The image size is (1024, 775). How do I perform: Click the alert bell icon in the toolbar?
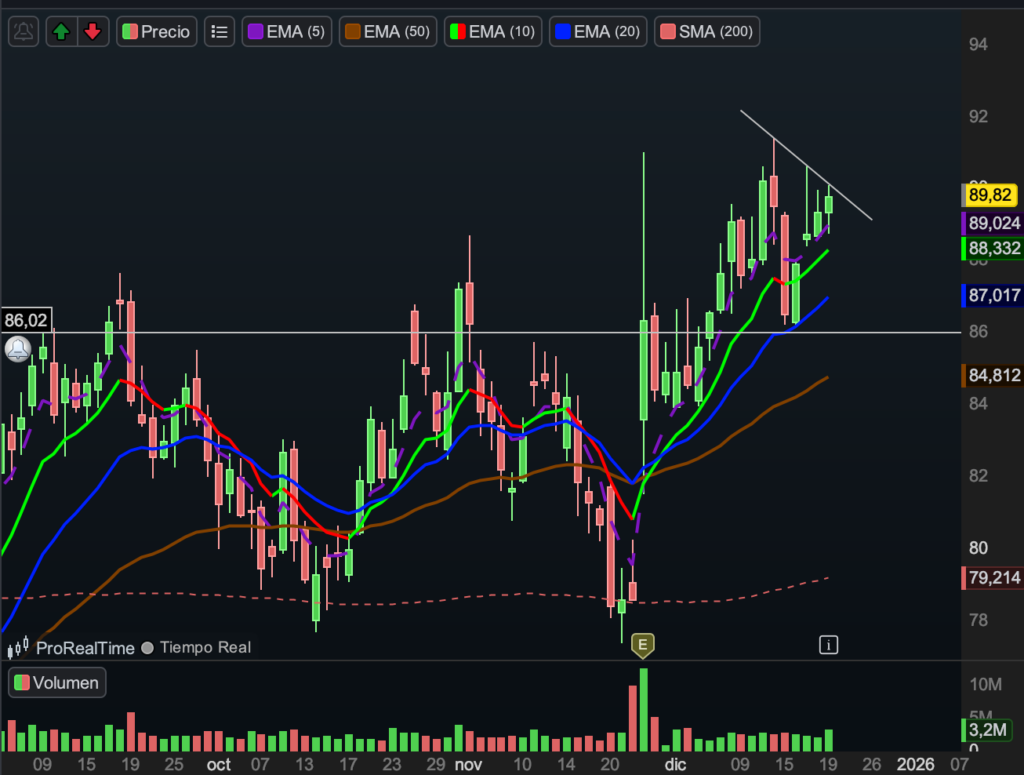pos(25,31)
